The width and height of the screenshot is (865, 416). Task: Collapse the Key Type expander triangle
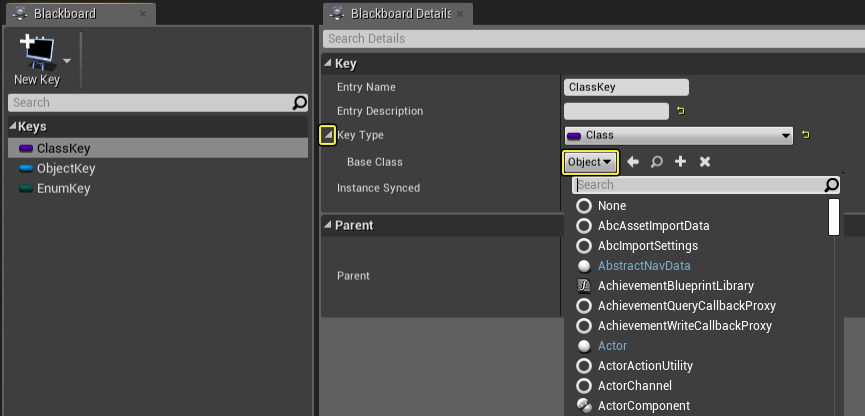(x=328, y=135)
